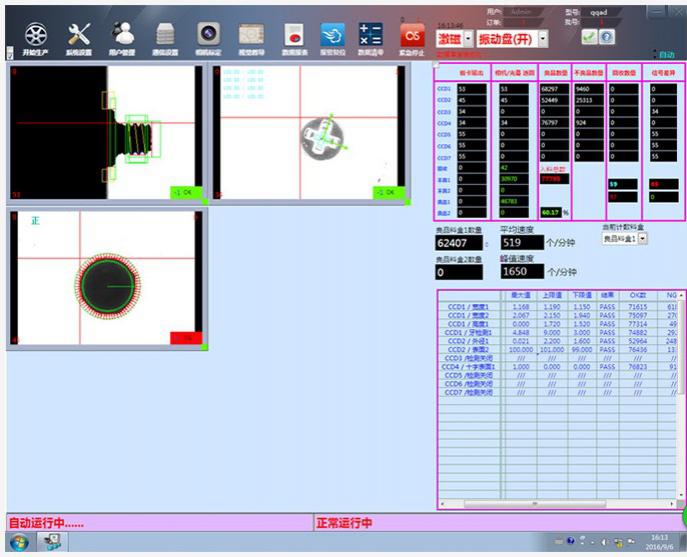Click the green 42 value in camera column
This screenshot has width=687, height=557.
point(514,168)
